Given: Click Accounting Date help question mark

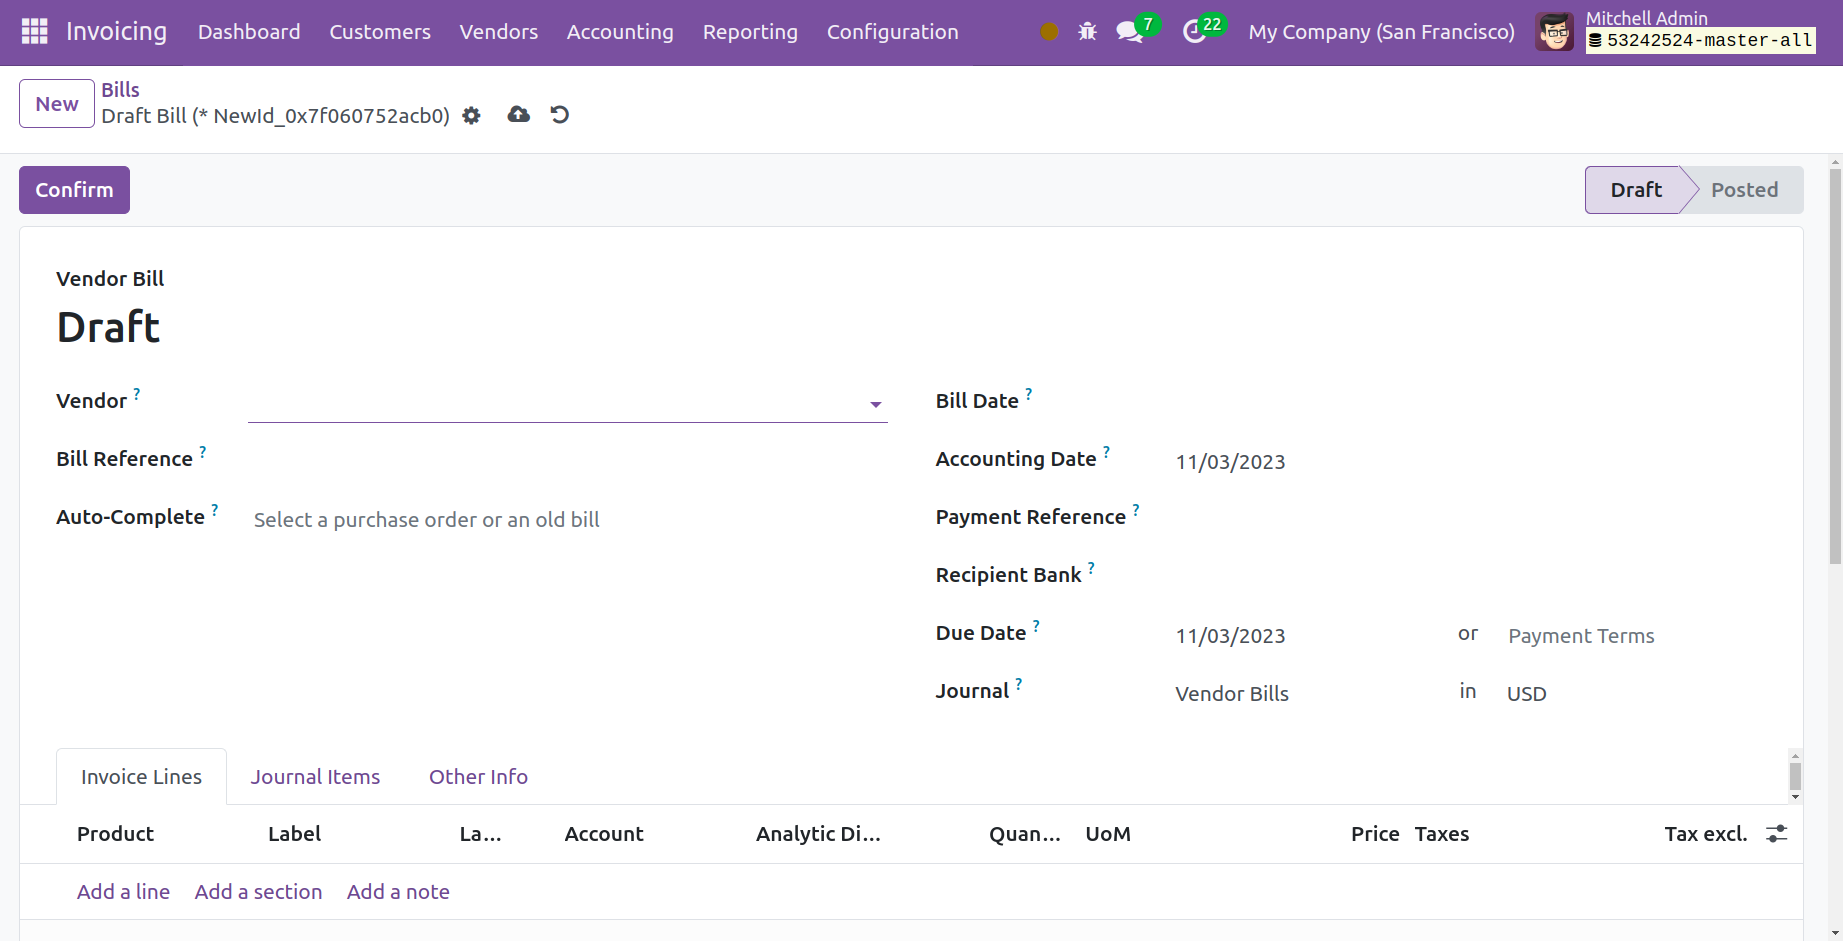Looking at the screenshot, I should (x=1107, y=452).
